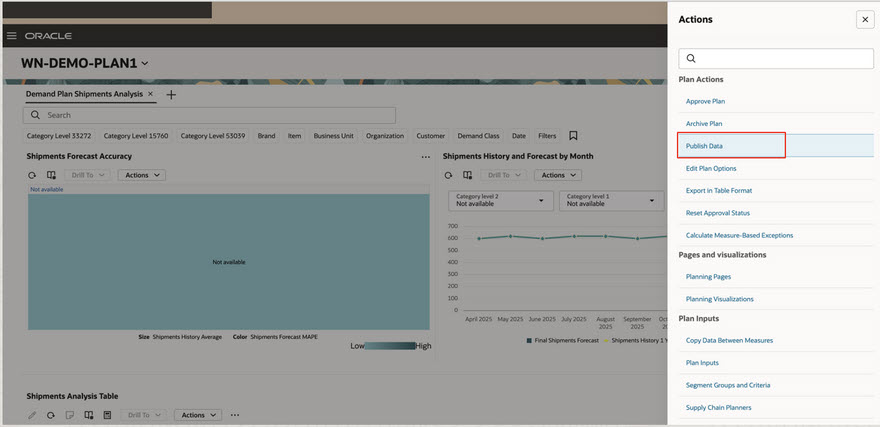Add a new page tab with plus icon
880x427 pixels.
pyautogui.click(x=171, y=95)
